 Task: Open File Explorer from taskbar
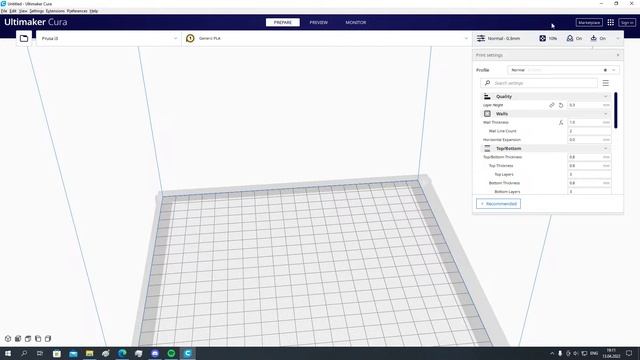click(x=89, y=353)
